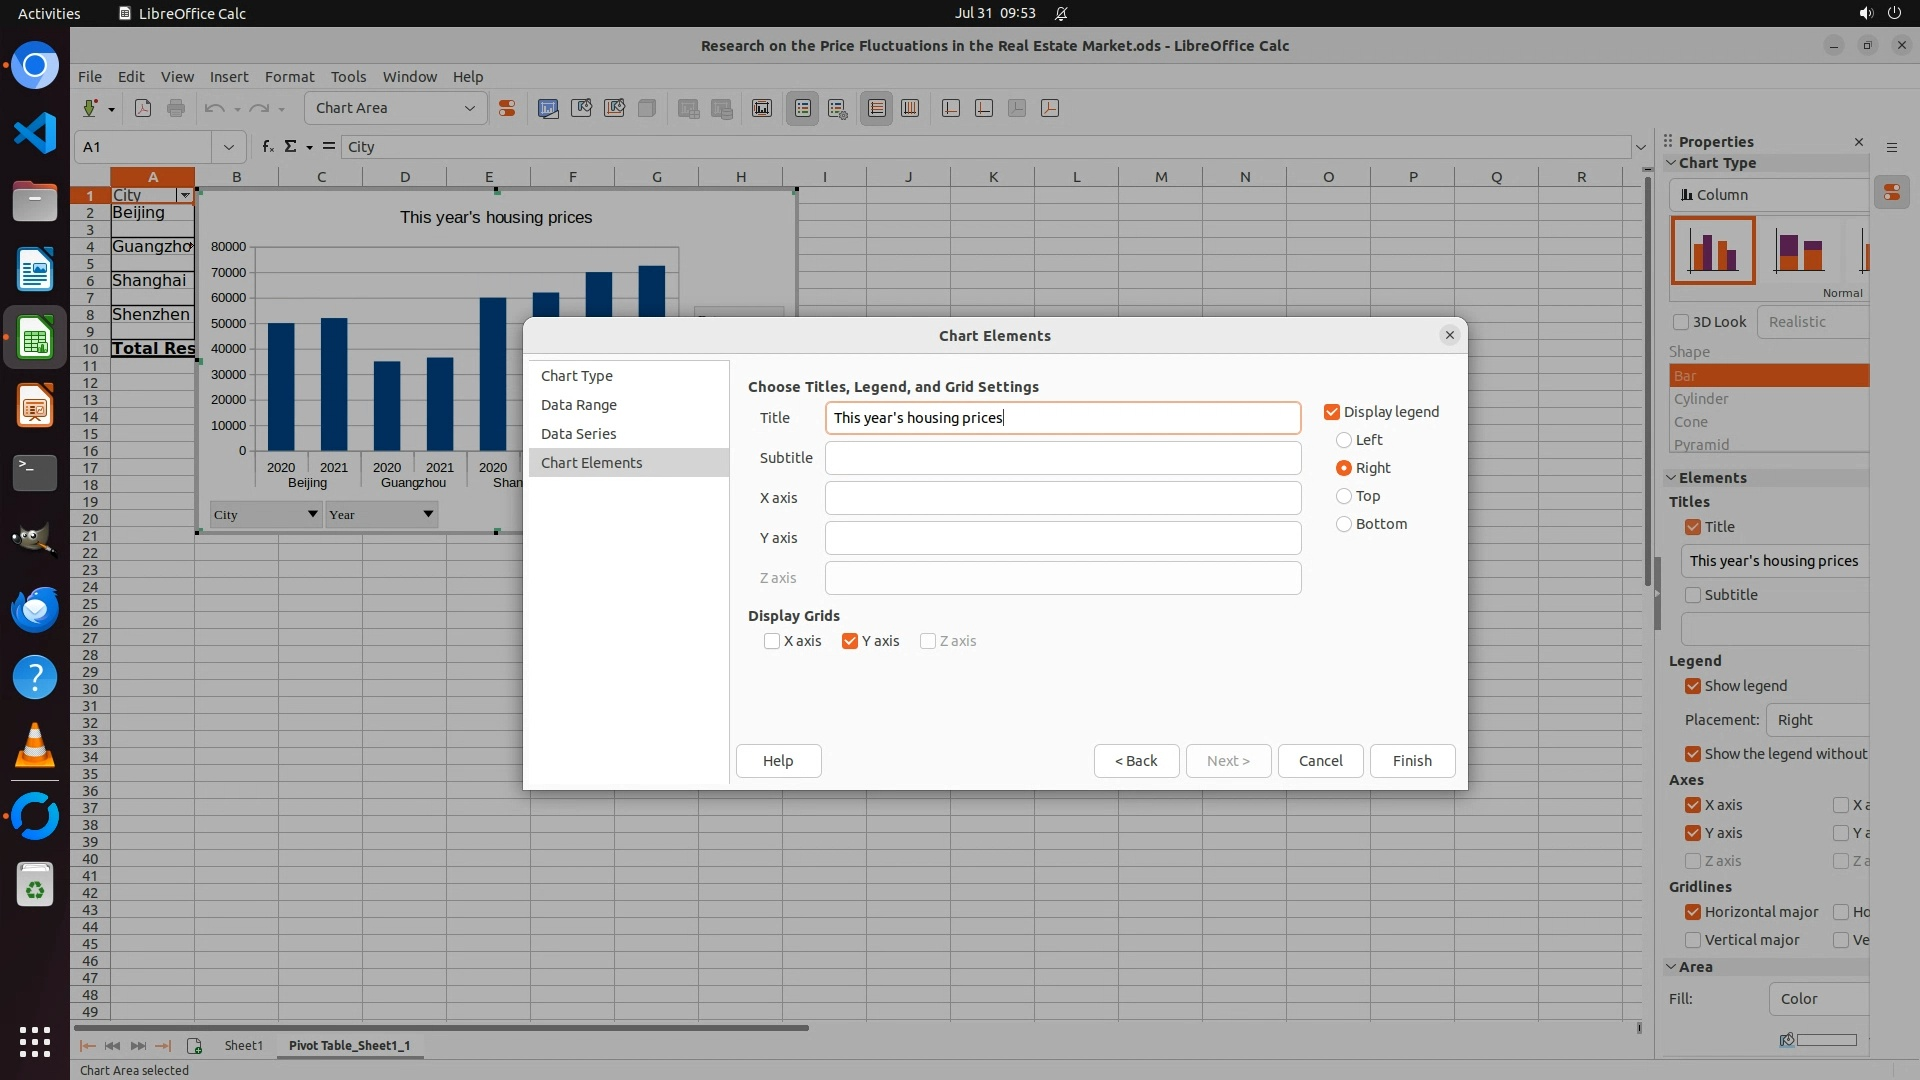Screen dimensions: 1920x1080
Task: Open Thunderbird from the dock
Action: 35,609
